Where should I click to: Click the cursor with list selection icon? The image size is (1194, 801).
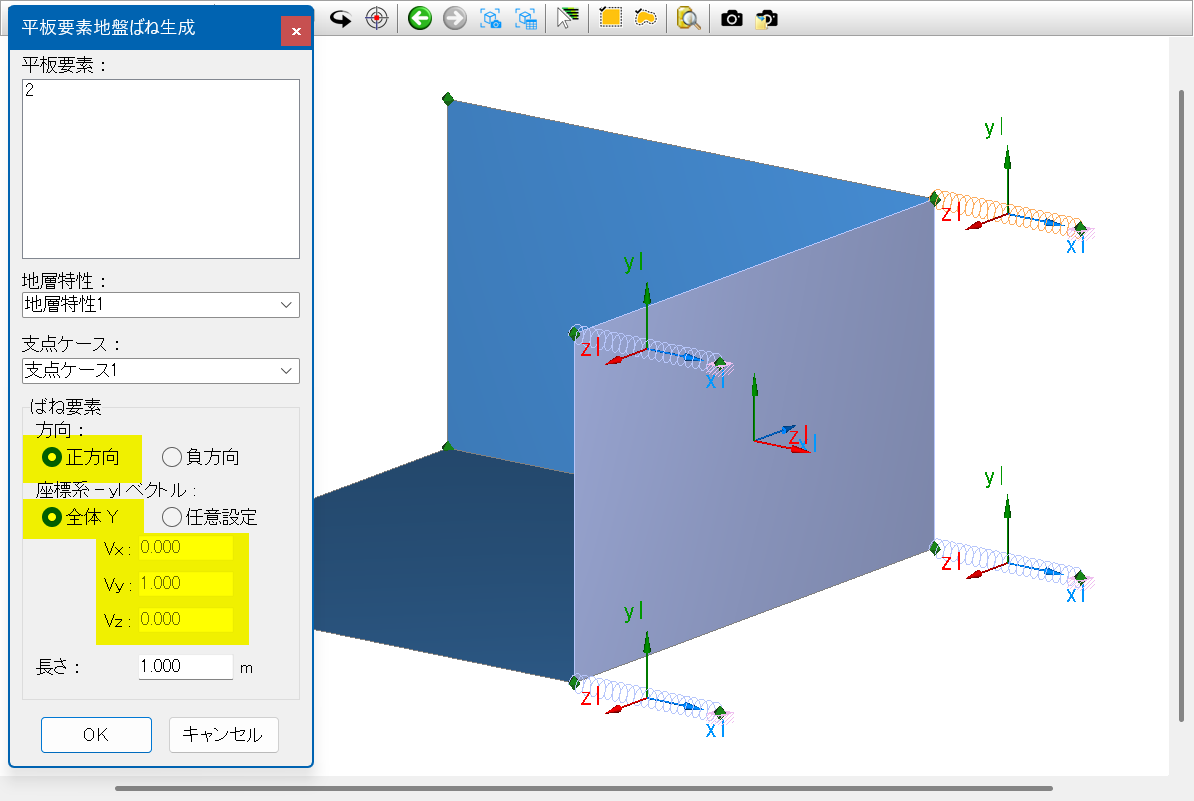click(567, 18)
